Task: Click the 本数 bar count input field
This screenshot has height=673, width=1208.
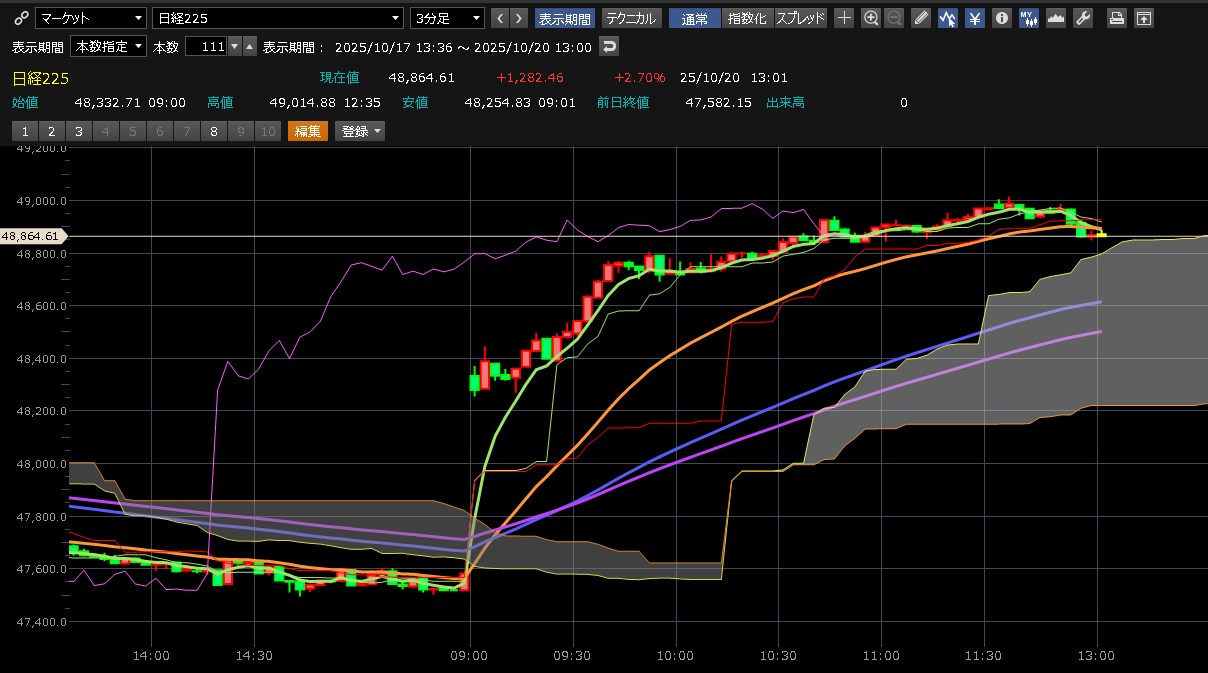Action: 206,47
